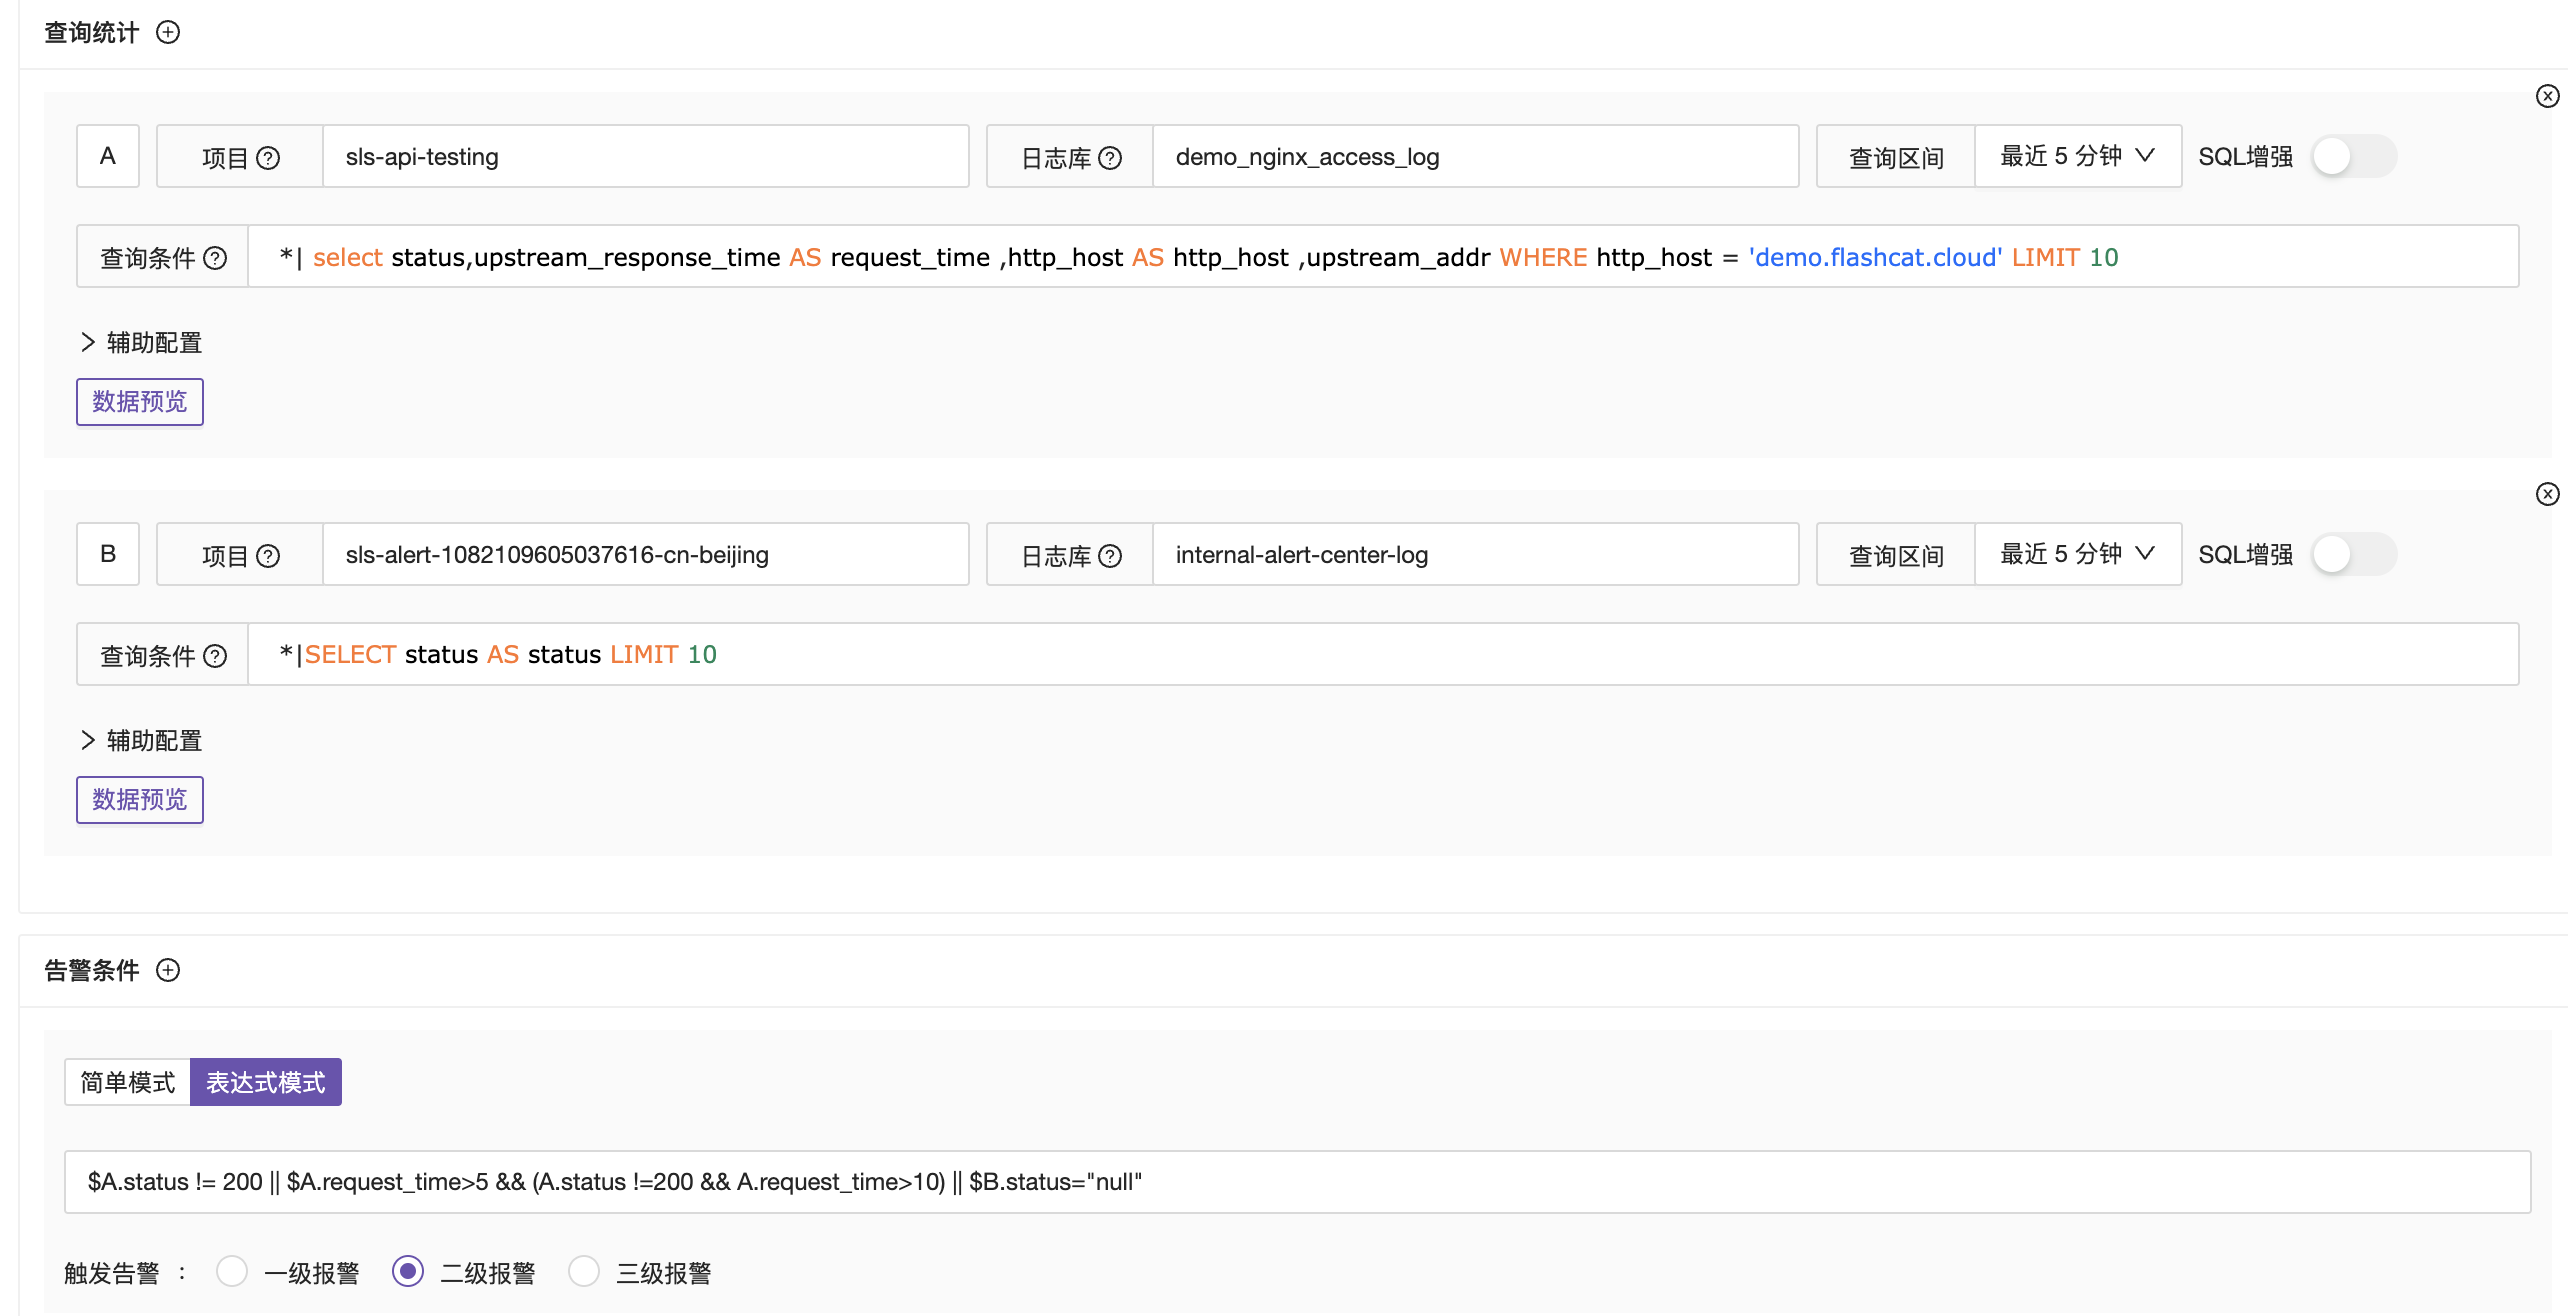Viewport: 2568px width, 1316px height.
Task: Switch to 简单模式 tab
Action: click(128, 1082)
